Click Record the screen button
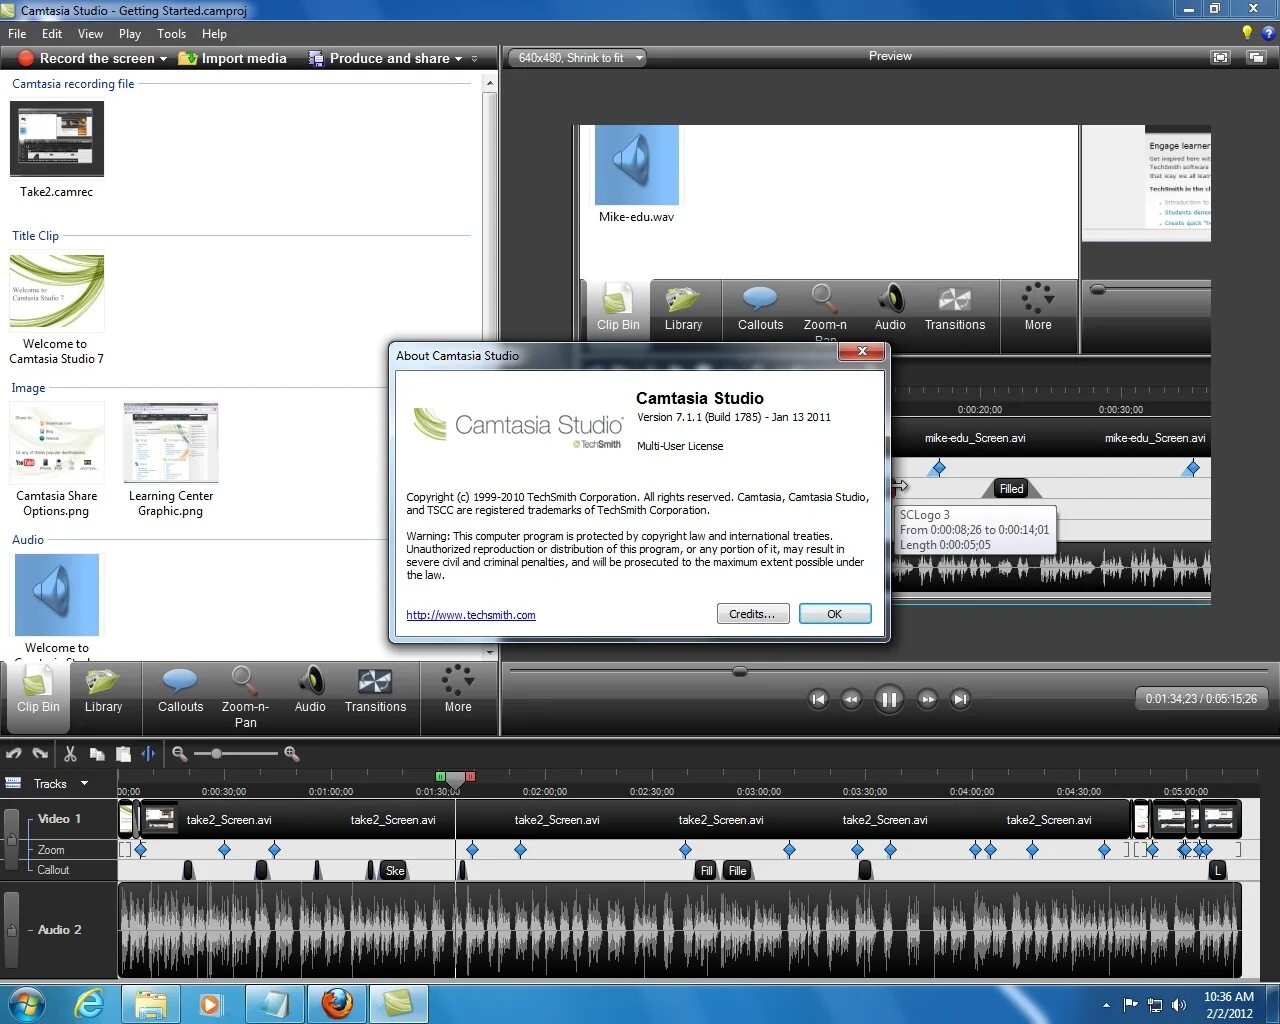This screenshot has height=1024, width=1280. point(88,58)
